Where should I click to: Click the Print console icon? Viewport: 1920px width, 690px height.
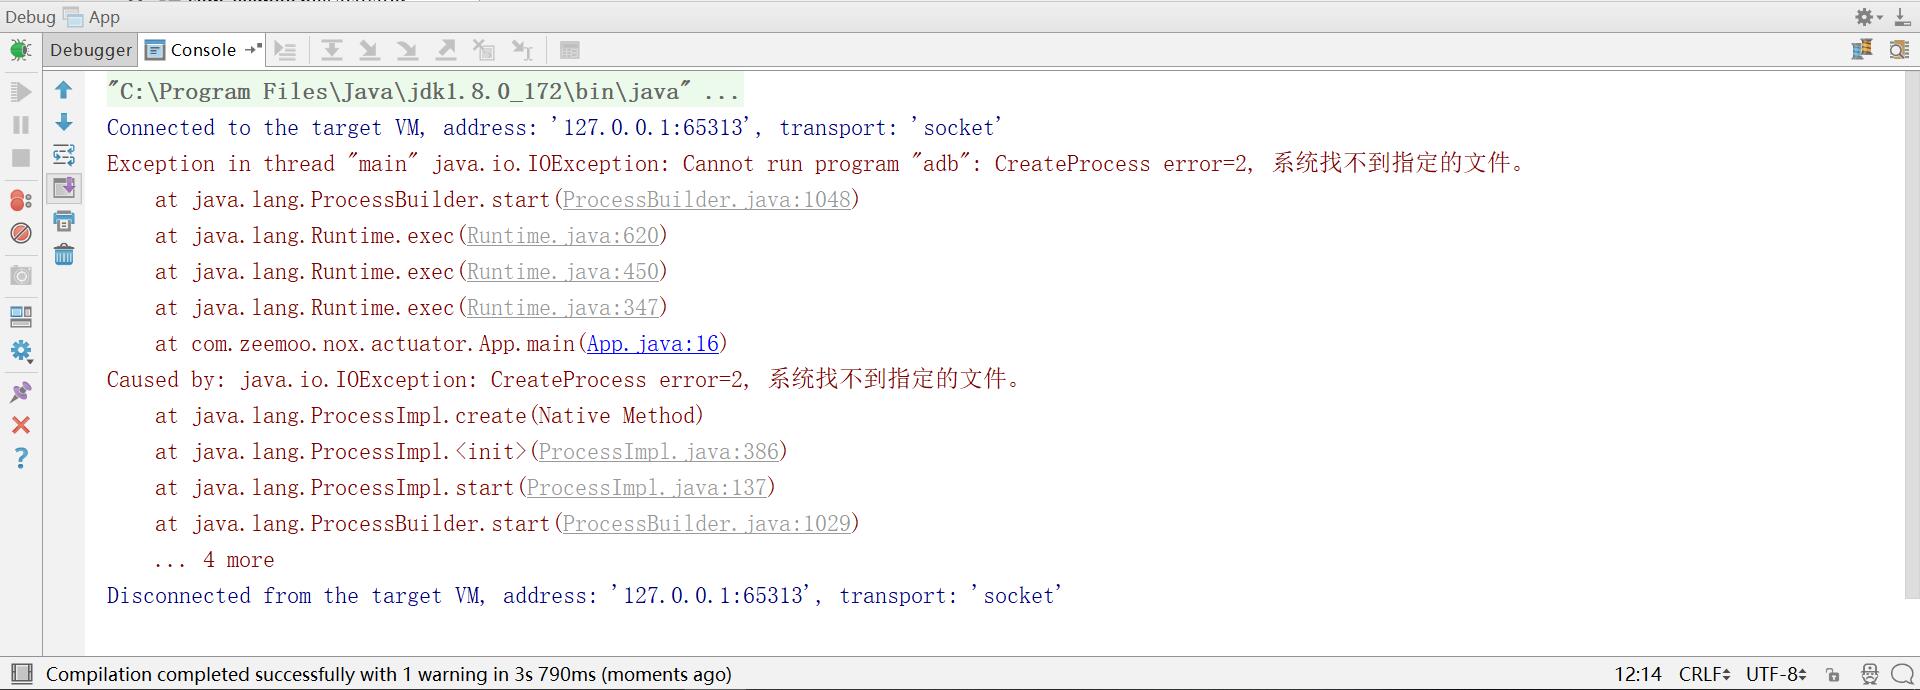click(x=64, y=221)
